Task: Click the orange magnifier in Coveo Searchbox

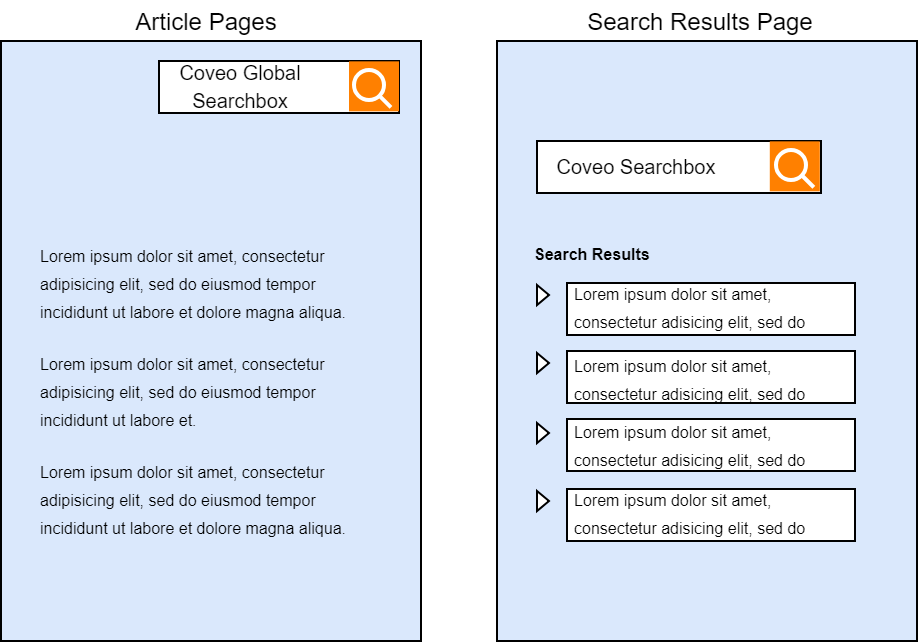Action: tap(794, 167)
